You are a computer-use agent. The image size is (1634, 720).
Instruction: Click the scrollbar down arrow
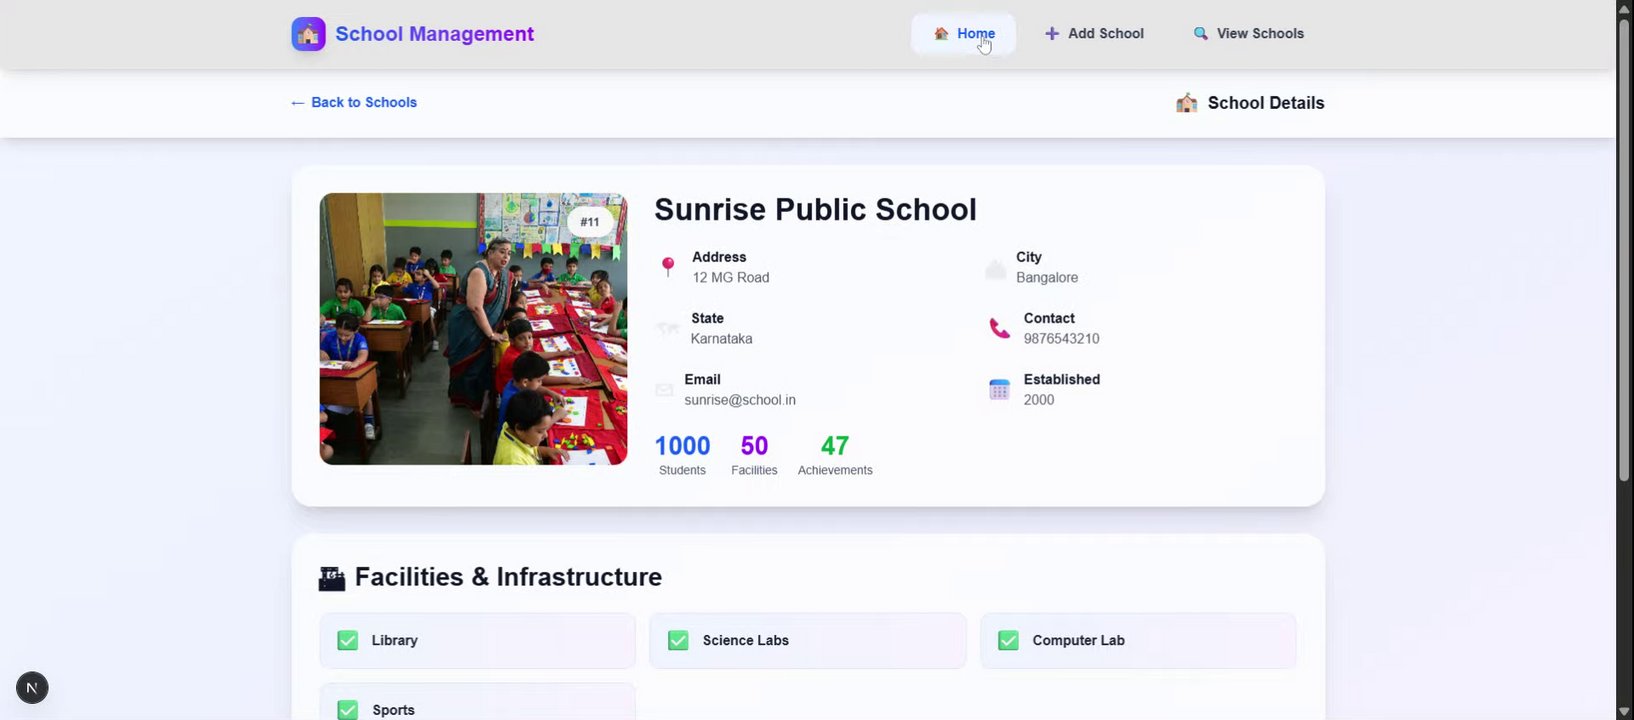[x=1624, y=711]
